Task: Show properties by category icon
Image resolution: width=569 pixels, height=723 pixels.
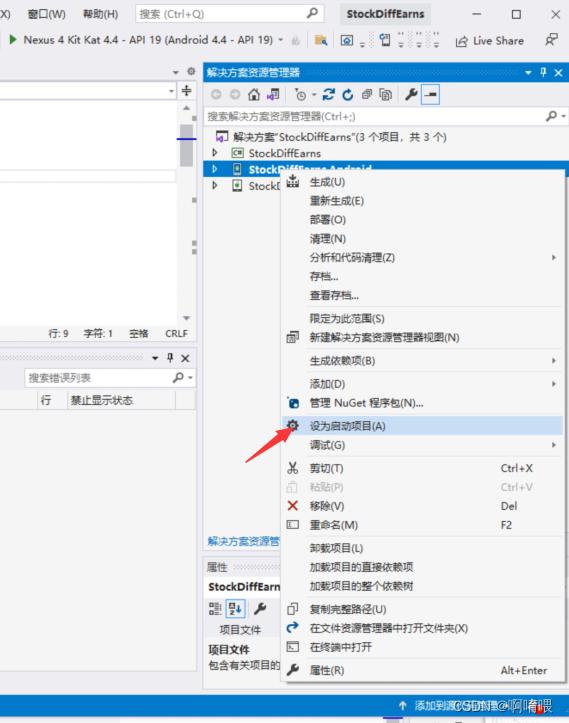Action: [215, 609]
